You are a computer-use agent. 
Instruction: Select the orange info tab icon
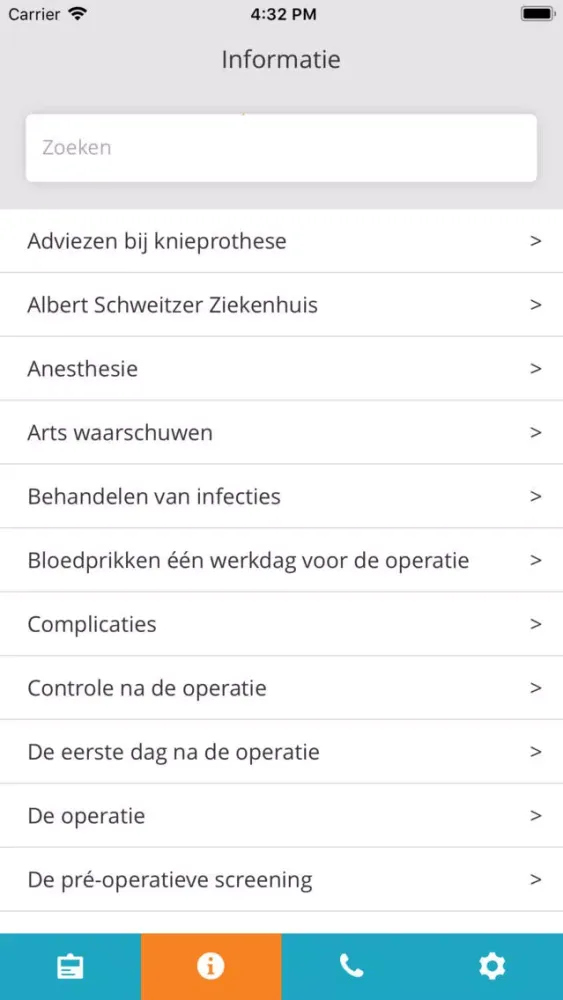coord(211,967)
